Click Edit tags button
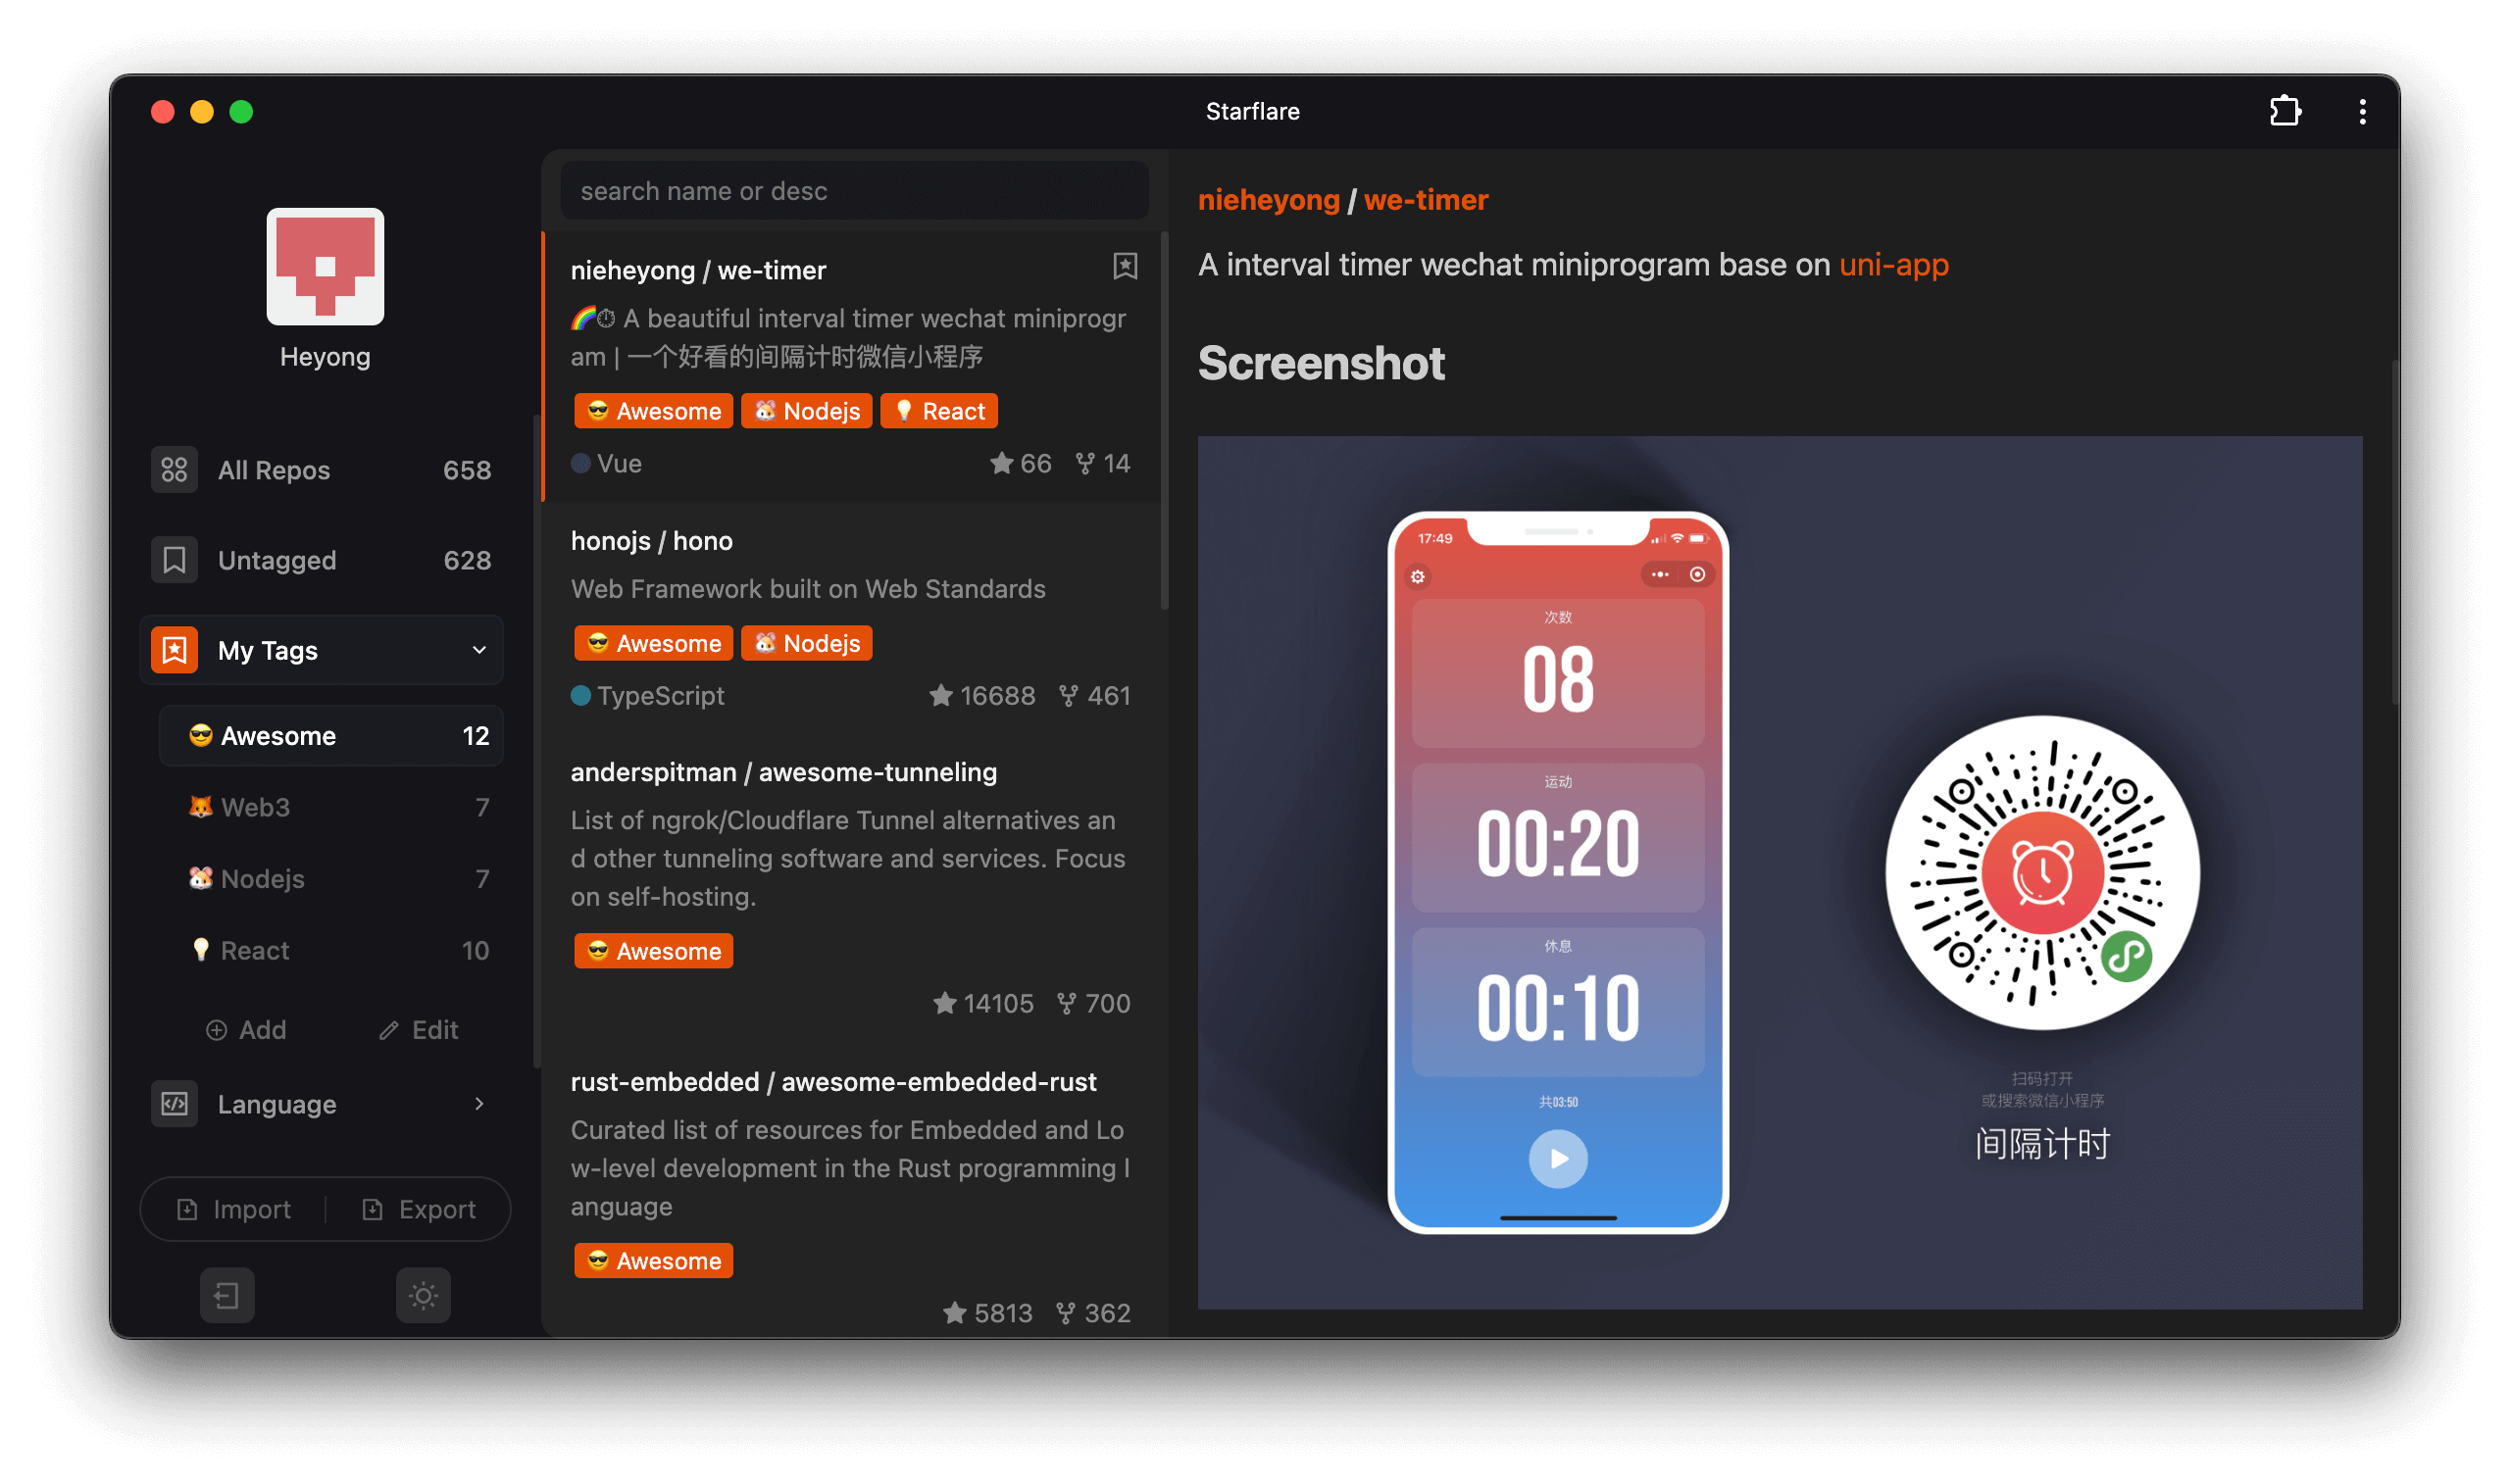This screenshot has width=2510, height=1484. [419, 1030]
